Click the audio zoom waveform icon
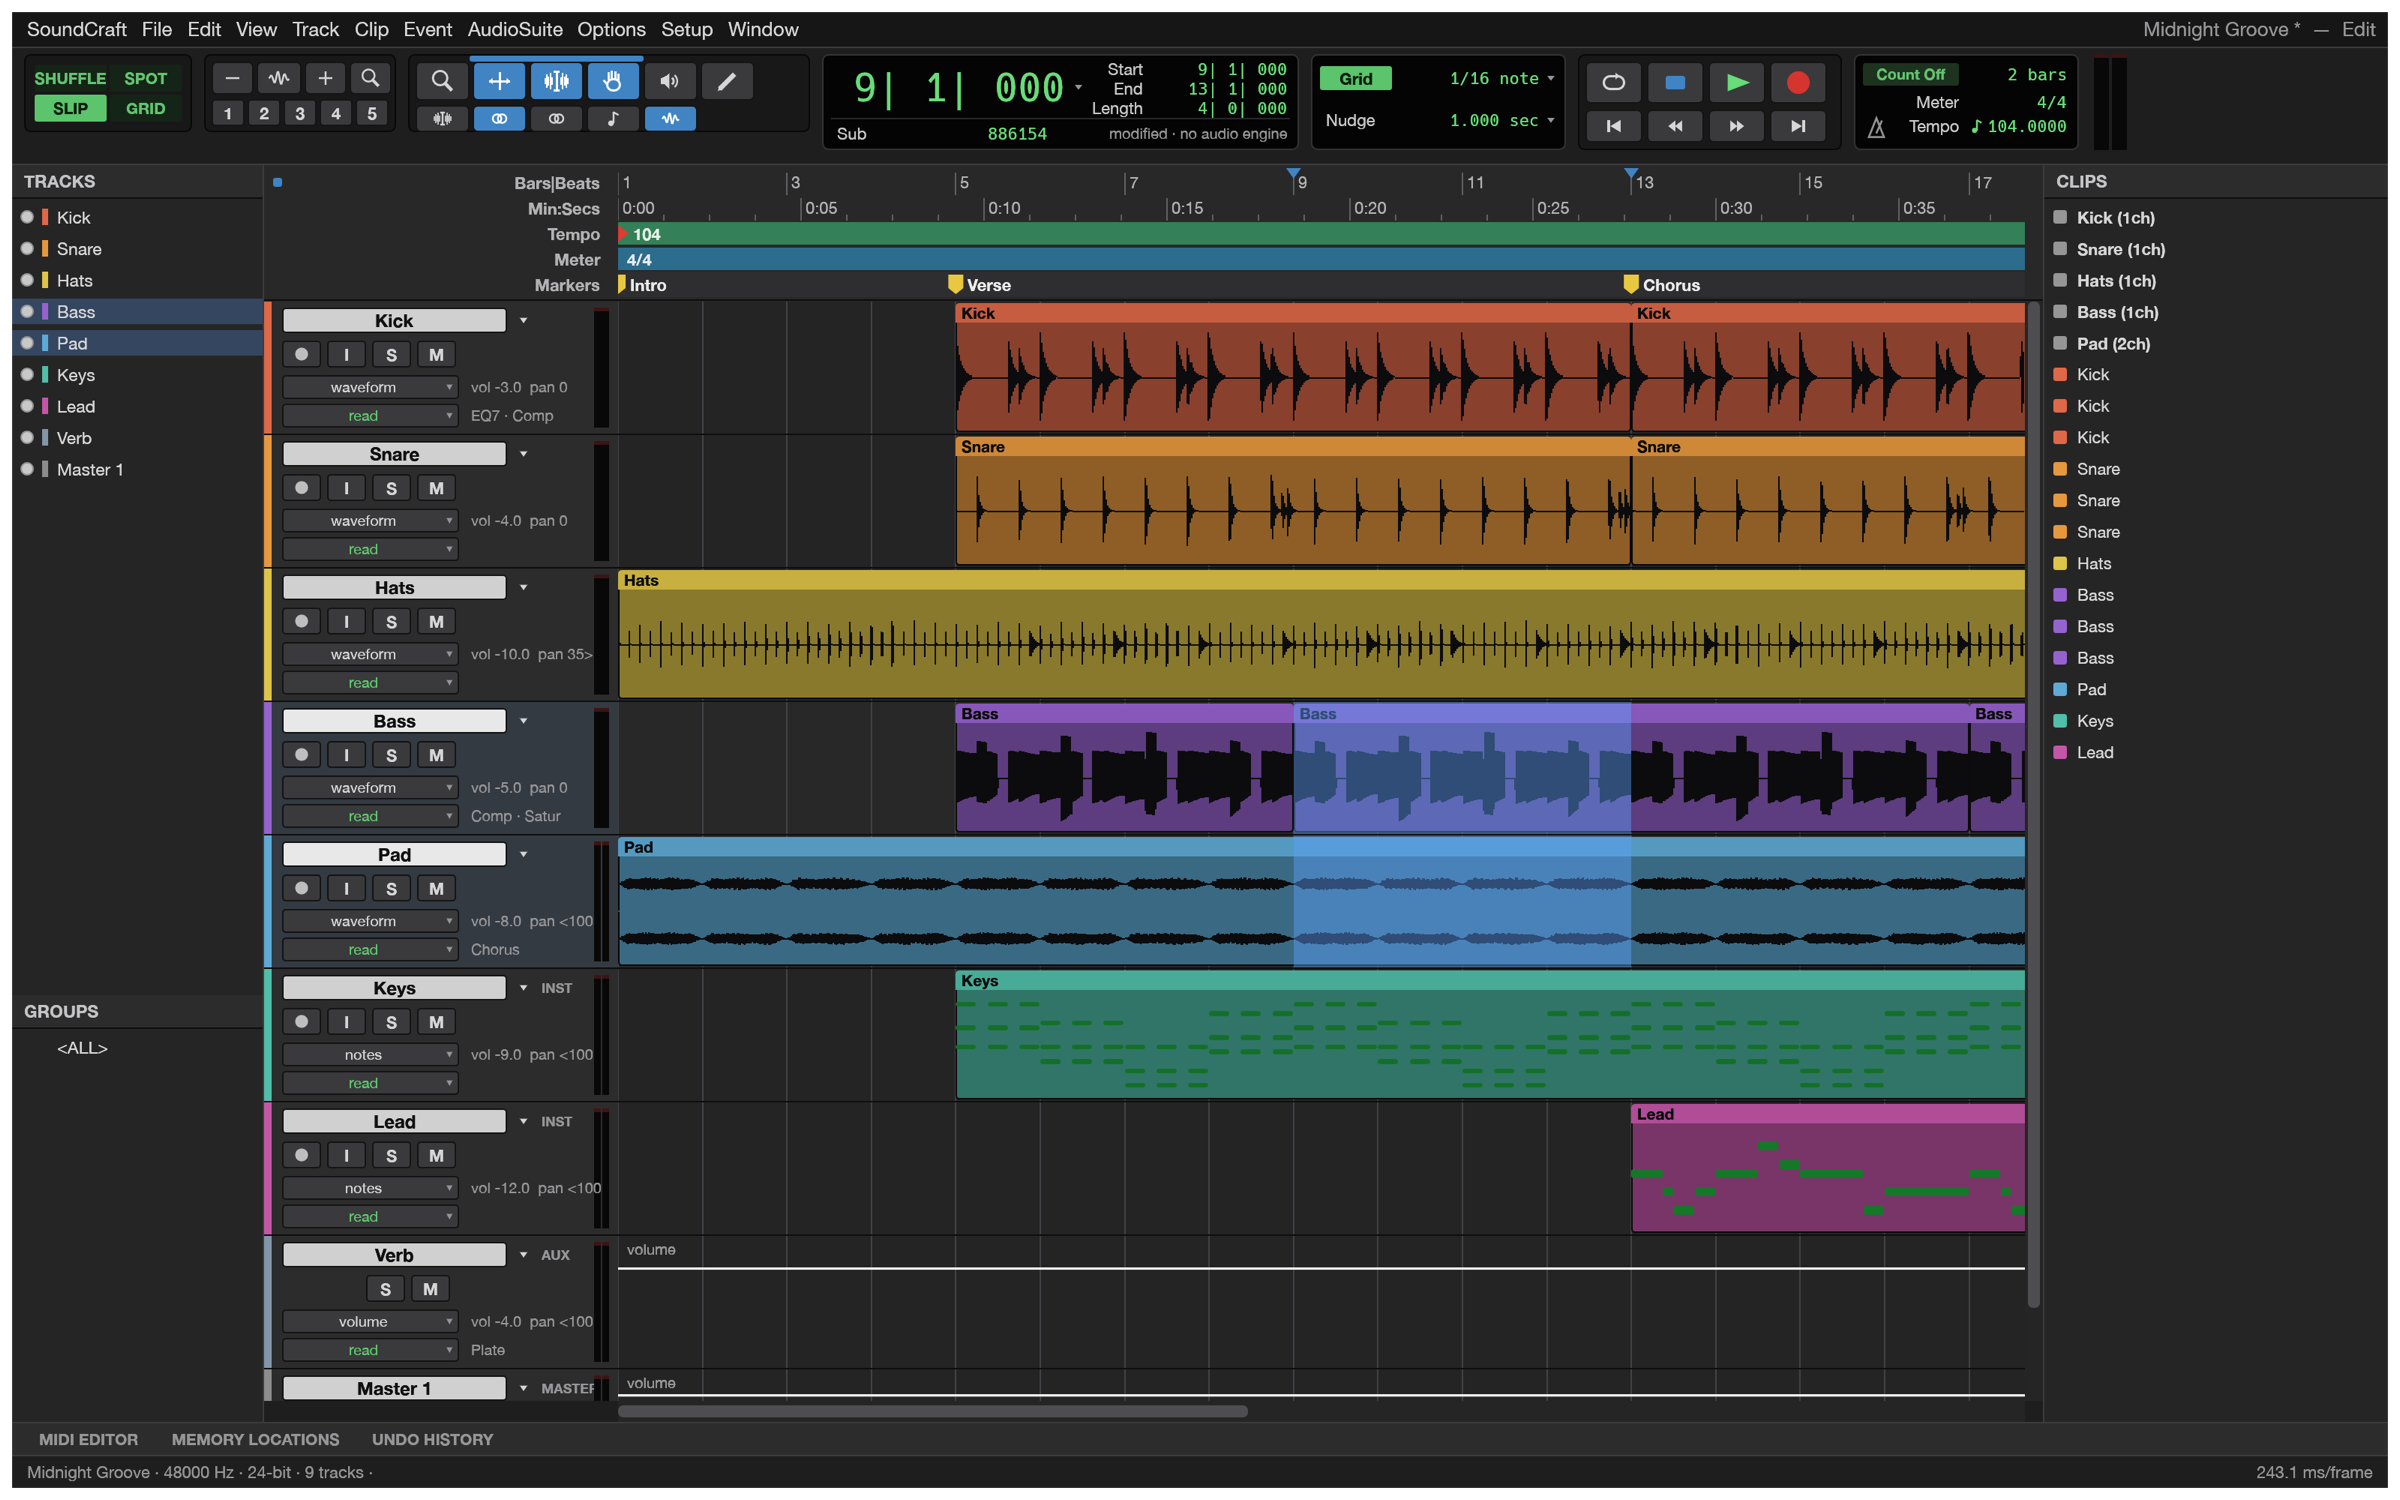2400x1500 pixels. [x=279, y=78]
